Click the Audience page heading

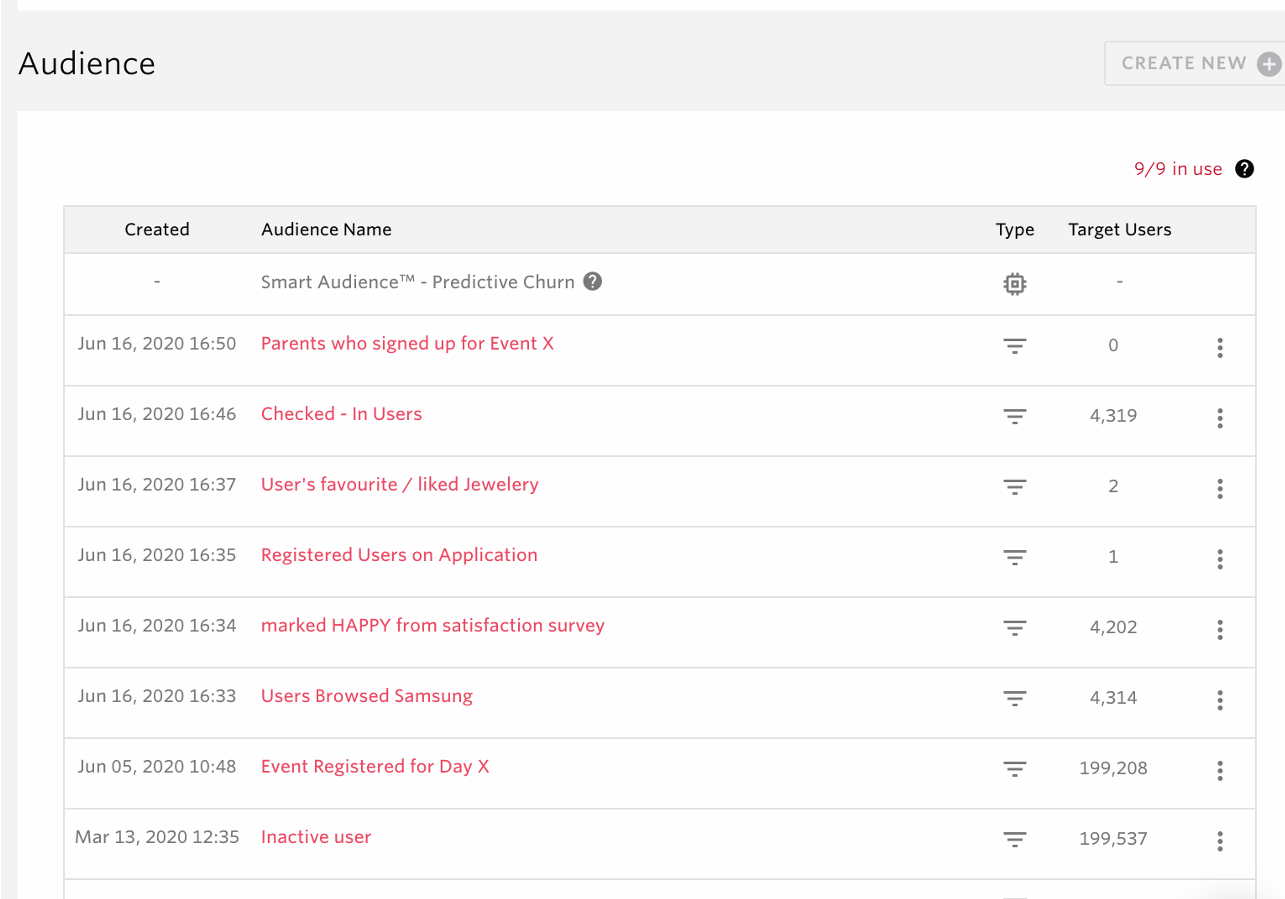(x=87, y=63)
